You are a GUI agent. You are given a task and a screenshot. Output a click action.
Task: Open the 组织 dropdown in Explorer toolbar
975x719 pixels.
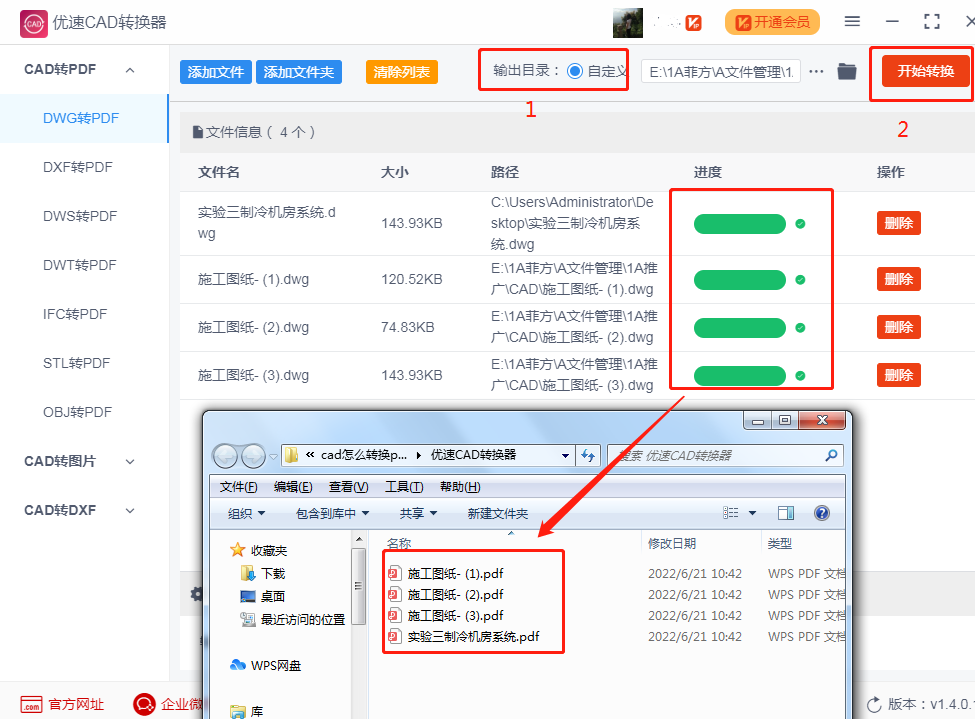pyautogui.click(x=246, y=514)
